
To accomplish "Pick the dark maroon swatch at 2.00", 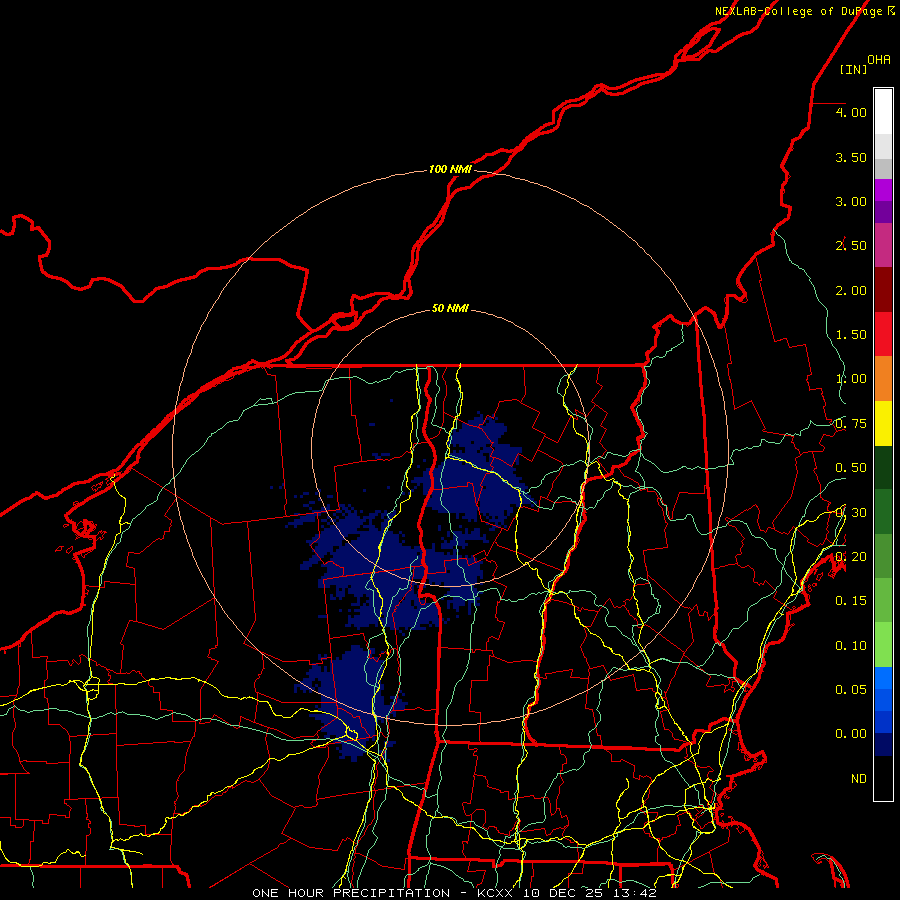I will point(883,290).
